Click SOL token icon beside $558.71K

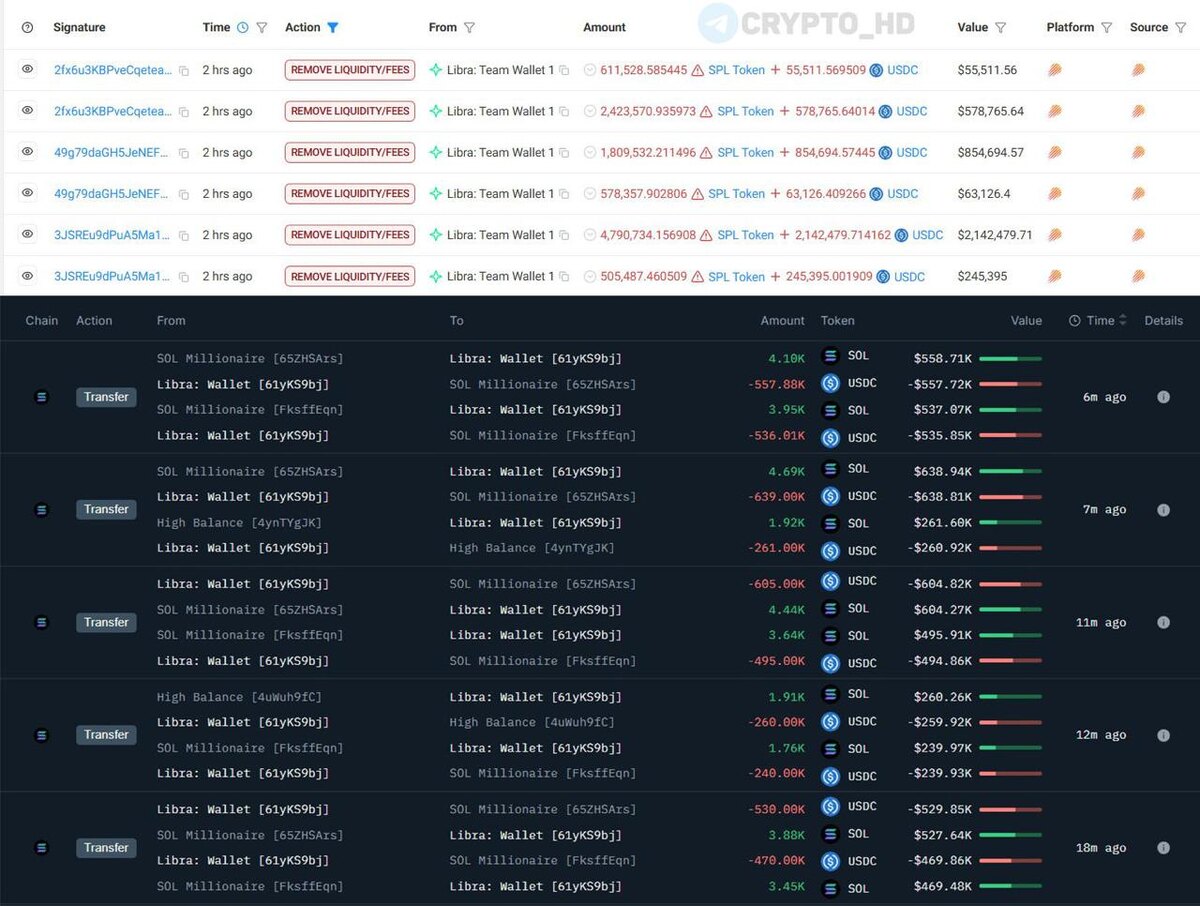coord(830,356)
